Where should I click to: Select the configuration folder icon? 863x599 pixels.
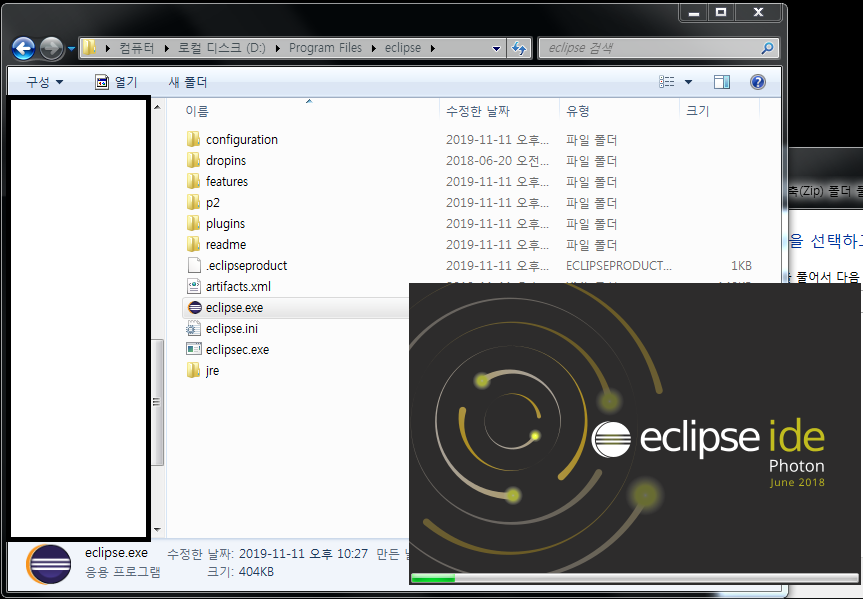pyautogui.click(x=193, y=139)
